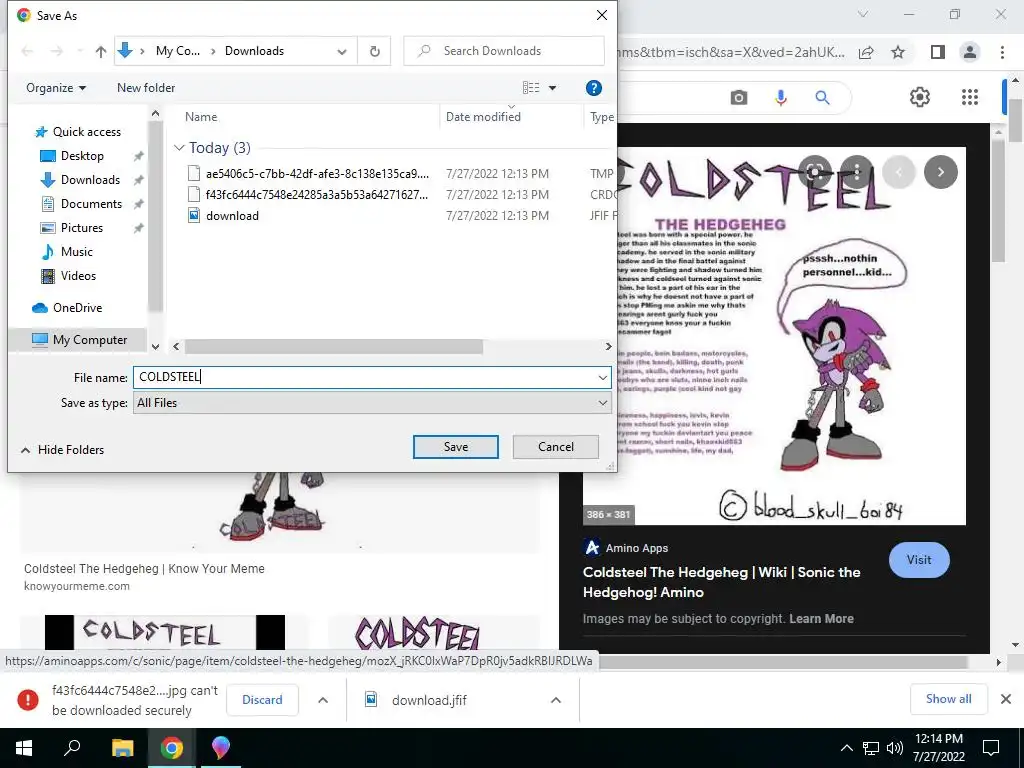The width and height of the screenshot is (1024, 768).
Task: Open Chrome three-dot menu
Action: tap(1002, 52)
